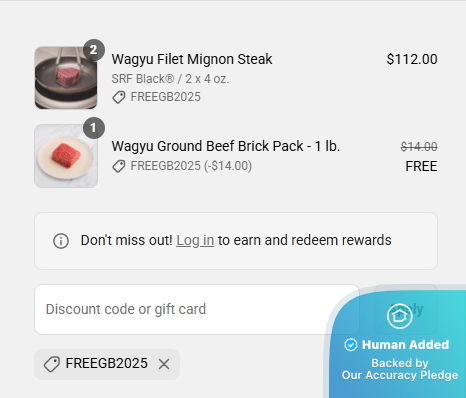Click the quantity badge 2 on steak image
The image size is (466, 398).
(94, 50)
